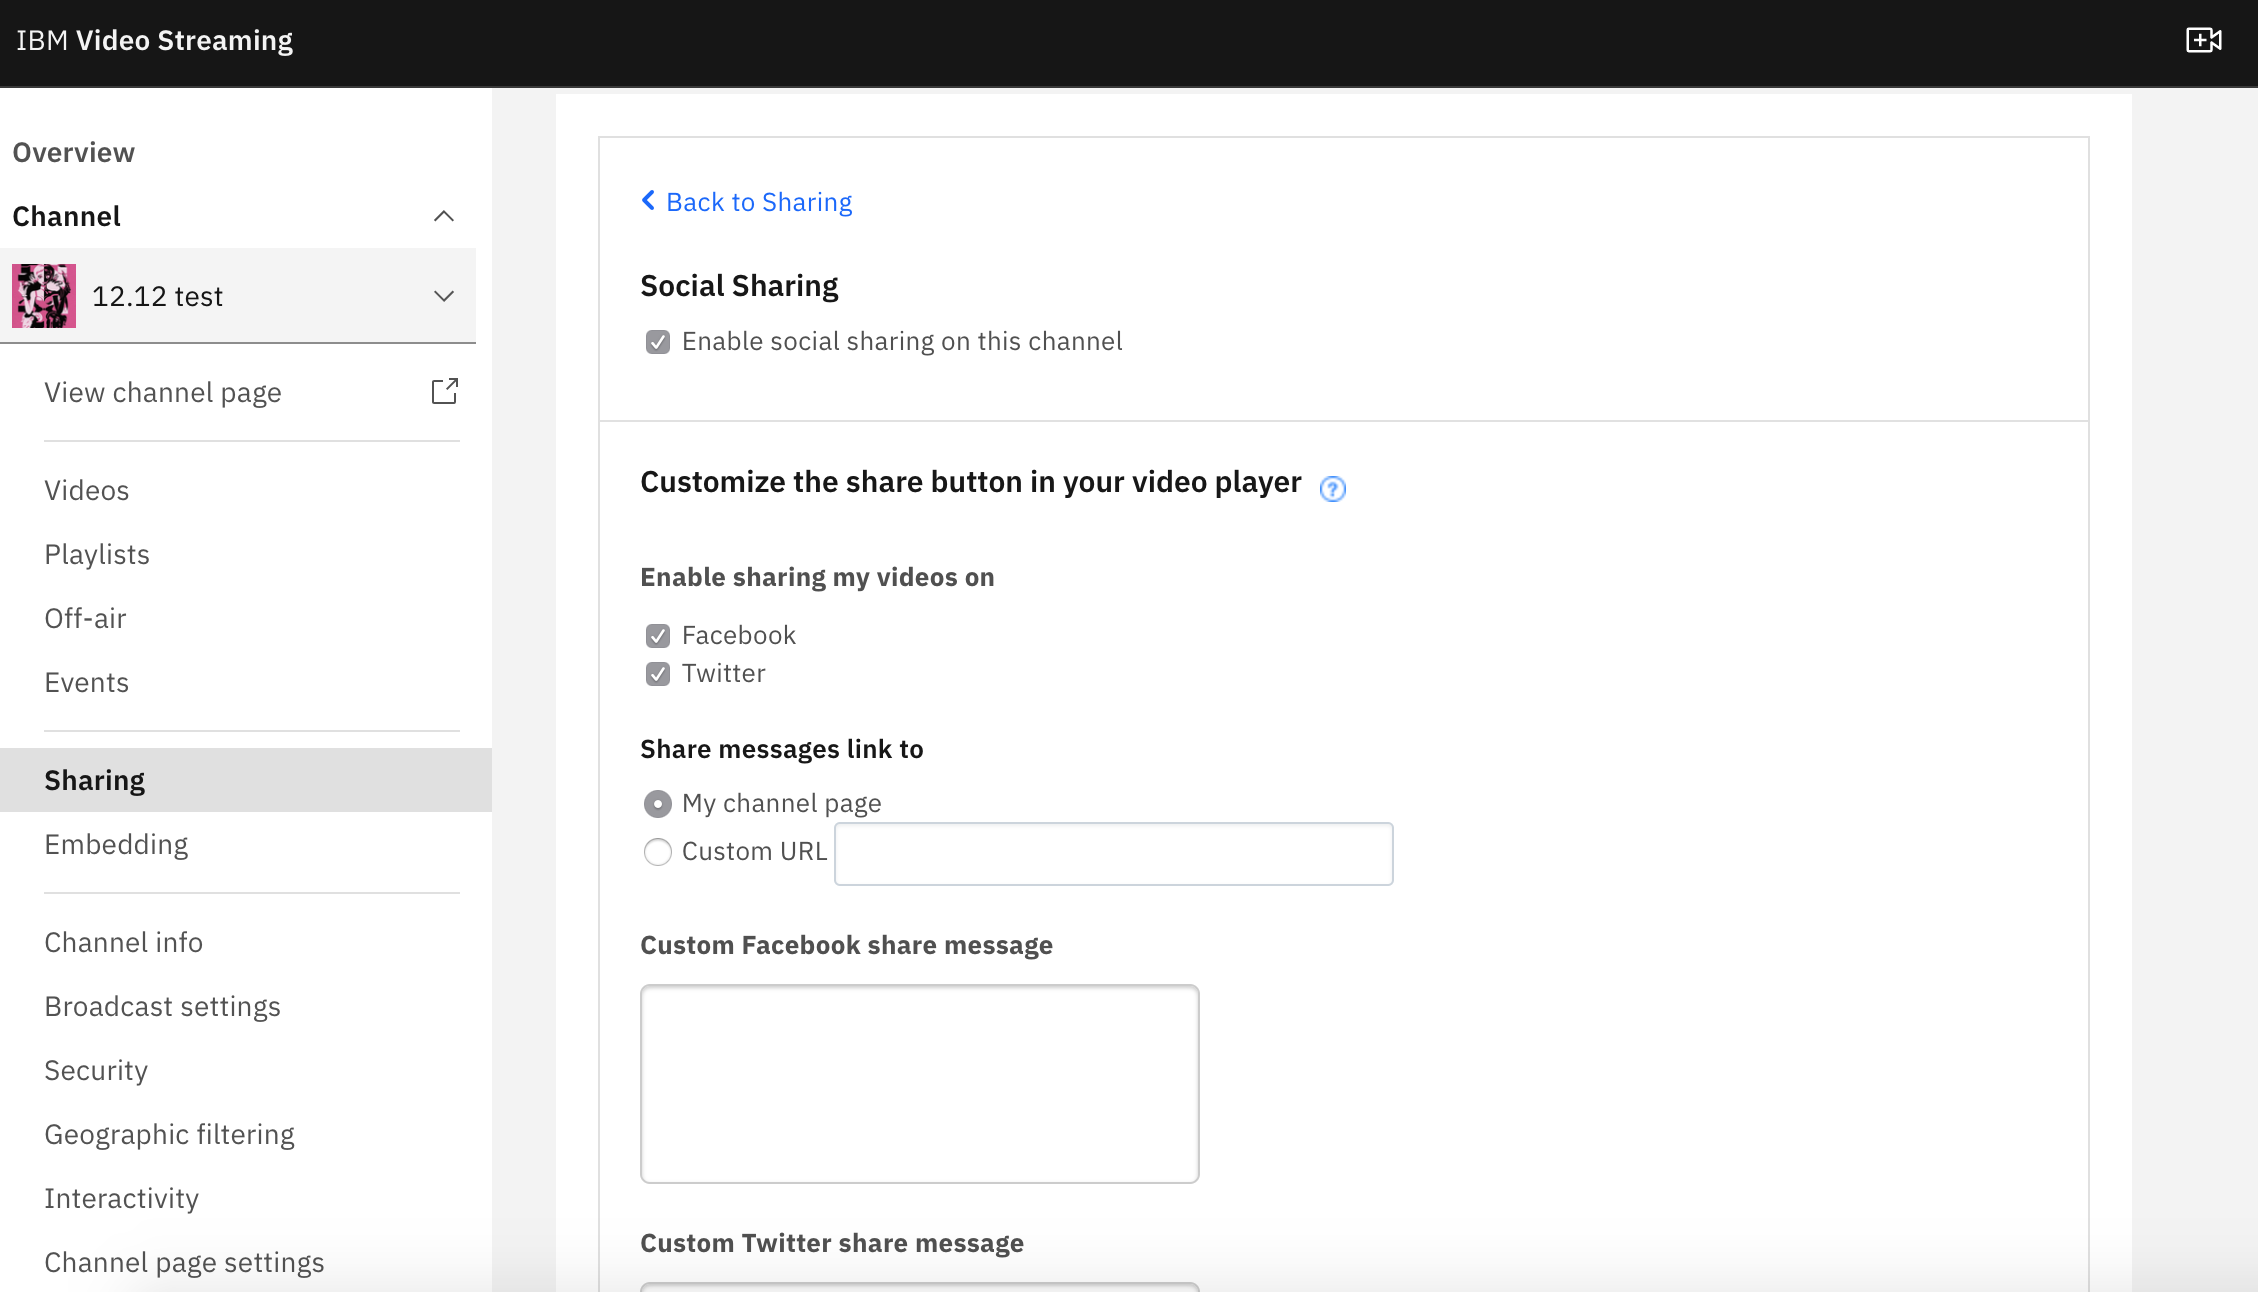Open Interactivity in sidebar
Viewport: 2258px width, 1292px height.
[122, 1198]
